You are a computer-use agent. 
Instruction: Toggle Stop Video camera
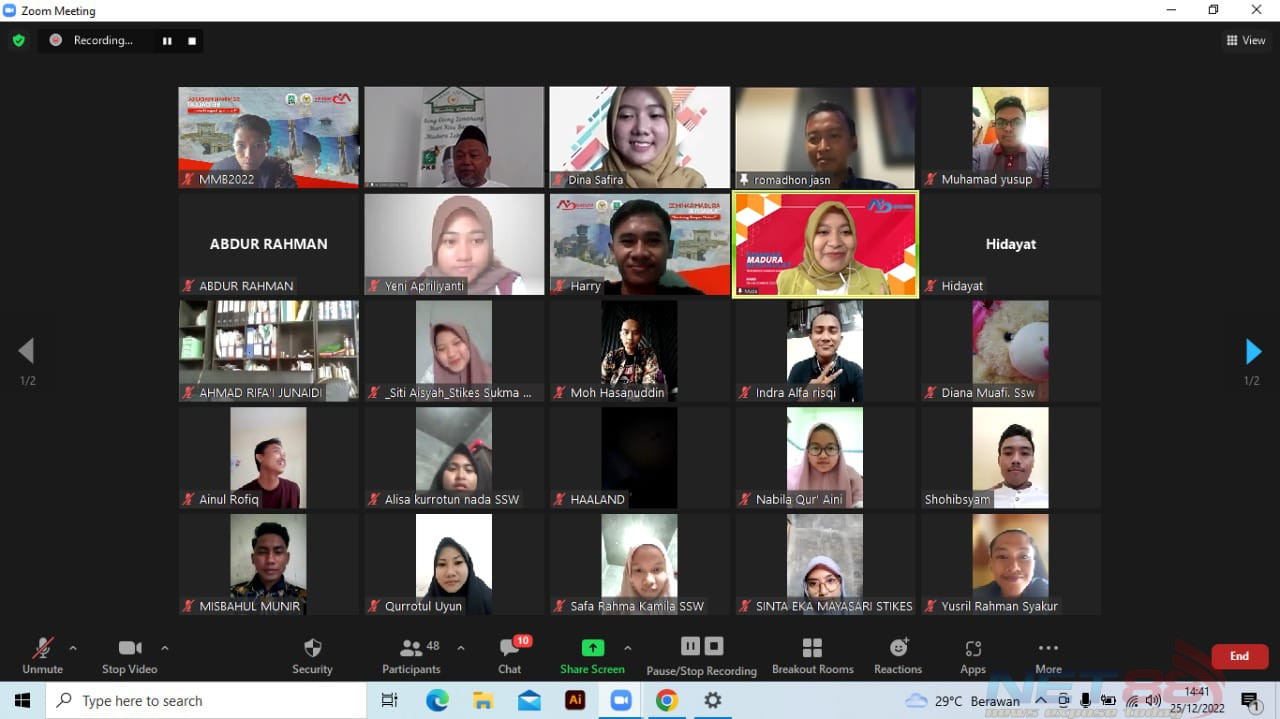click(130, 655)
